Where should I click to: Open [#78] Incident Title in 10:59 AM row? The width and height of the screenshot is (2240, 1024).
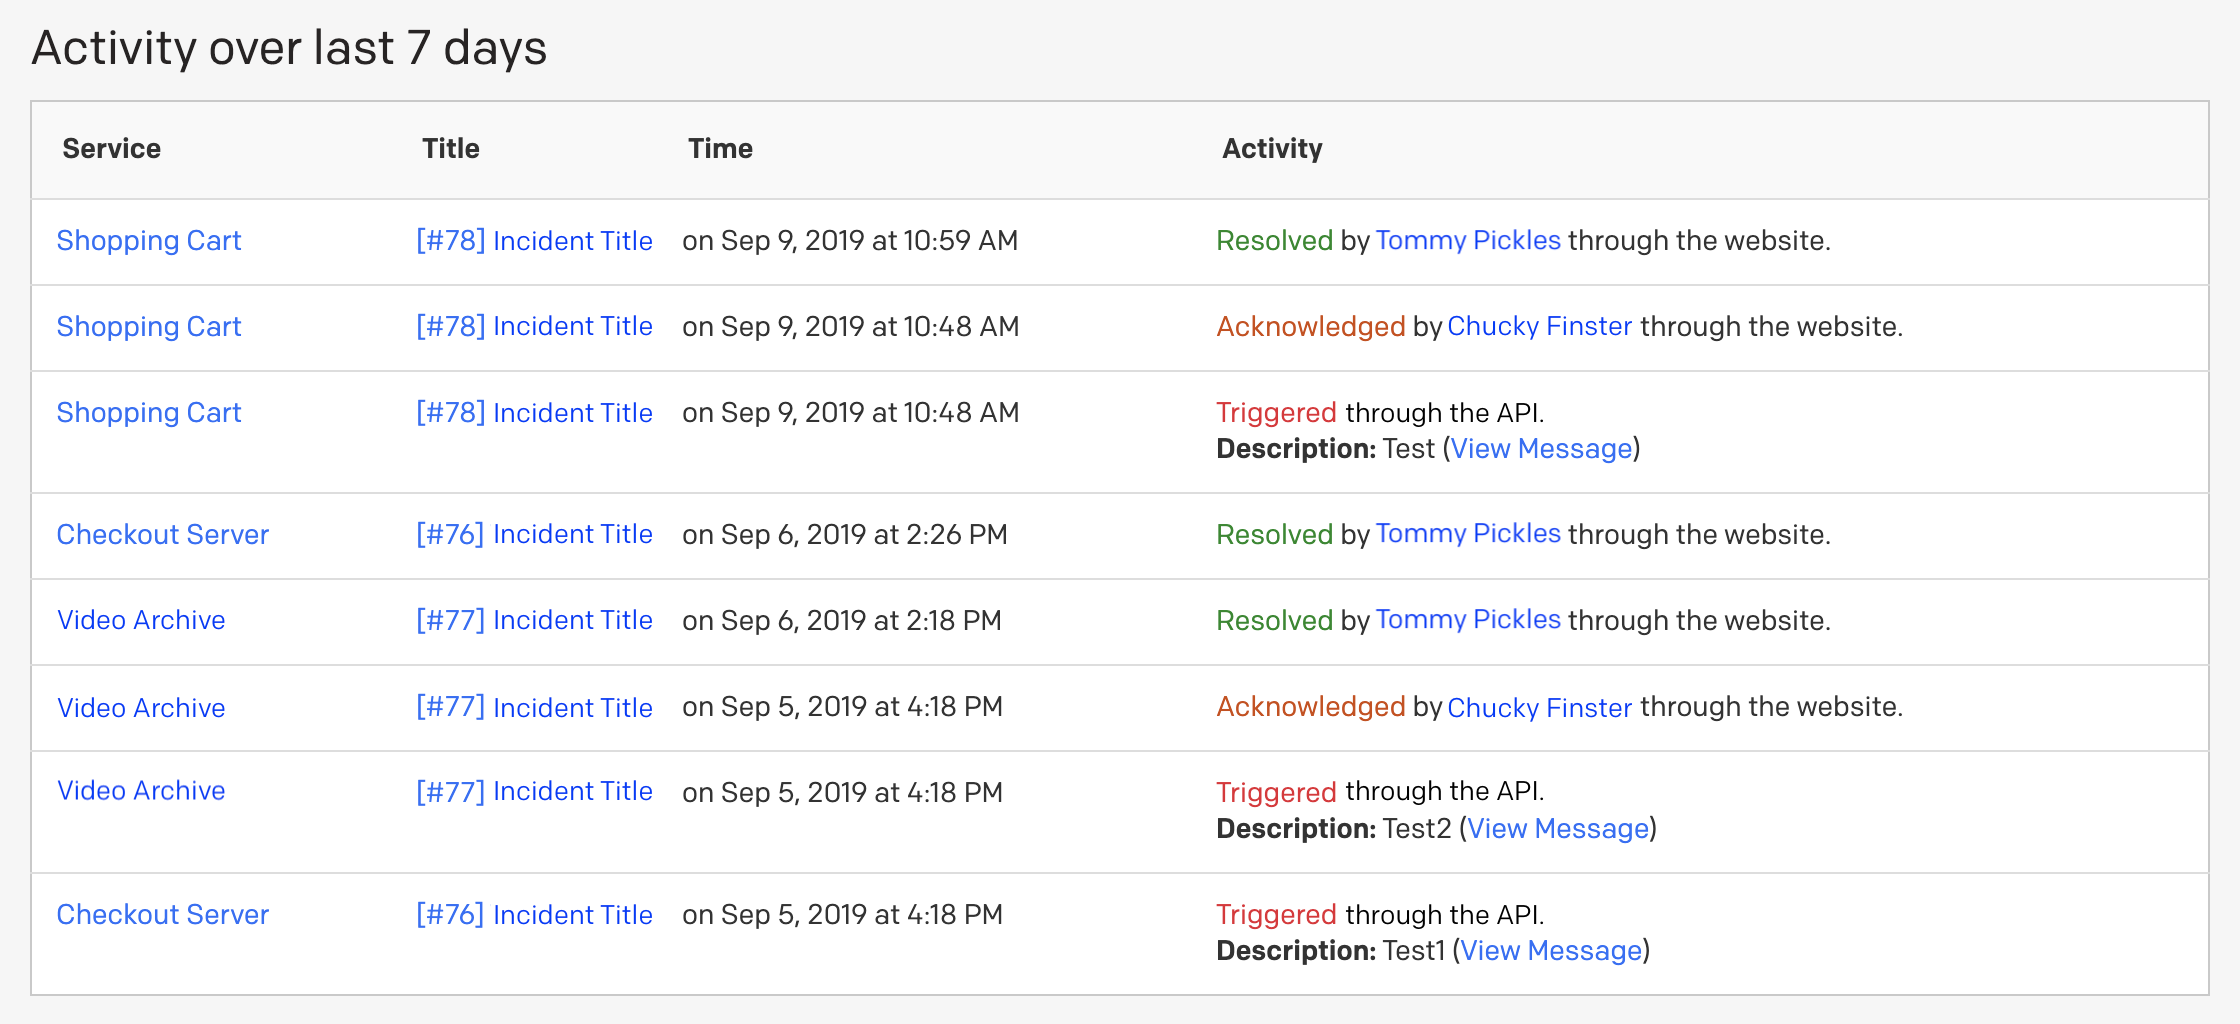click(x=534, y=241)
